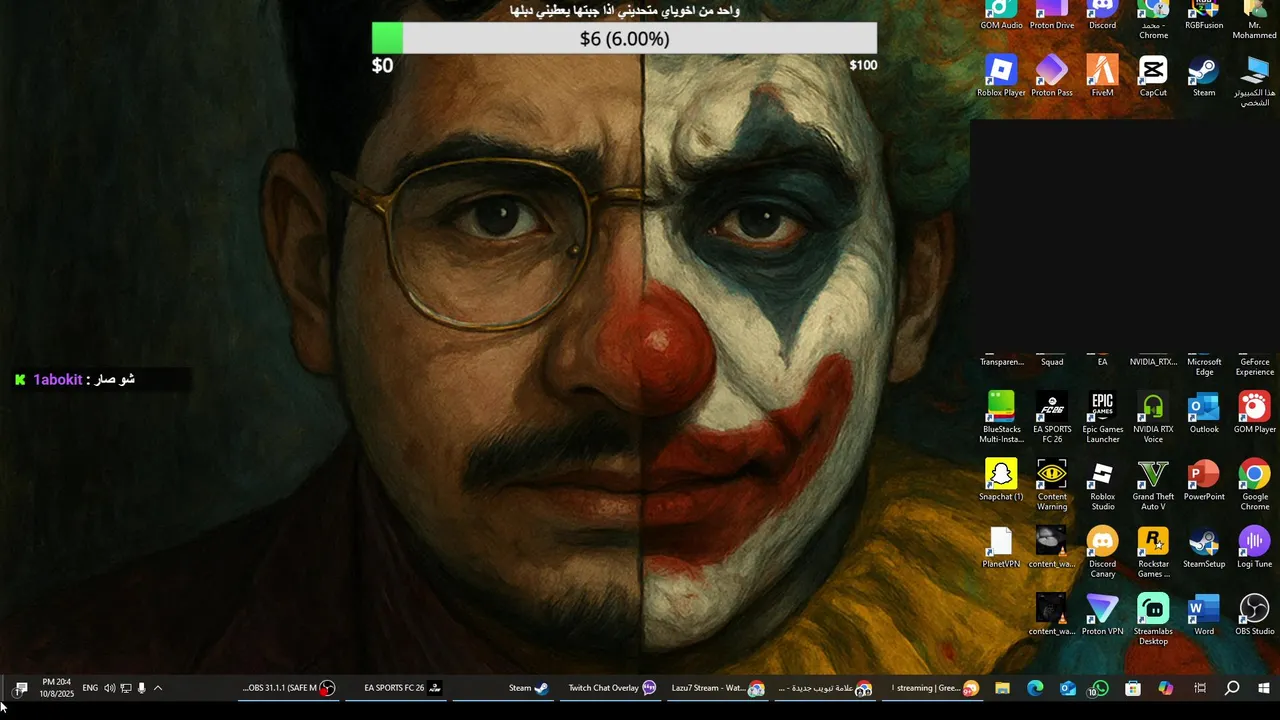Select the BlueStacks Multi-Instance icon
Viewport: 1280px width, 720px height.
point(1001,417)
